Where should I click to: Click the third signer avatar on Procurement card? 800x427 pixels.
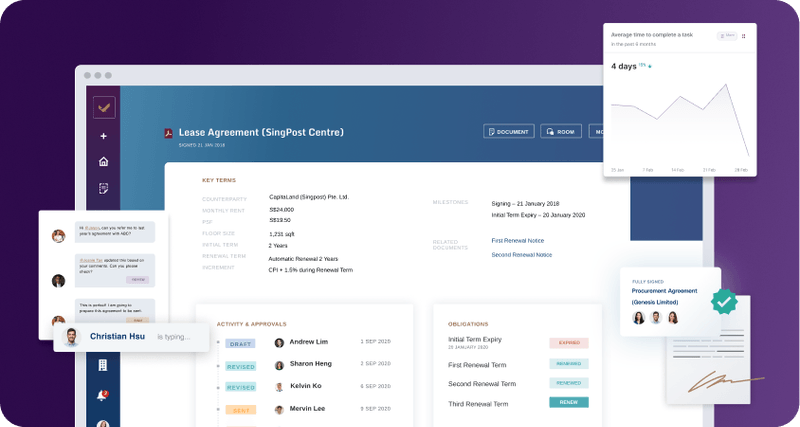tap(673, 318)
